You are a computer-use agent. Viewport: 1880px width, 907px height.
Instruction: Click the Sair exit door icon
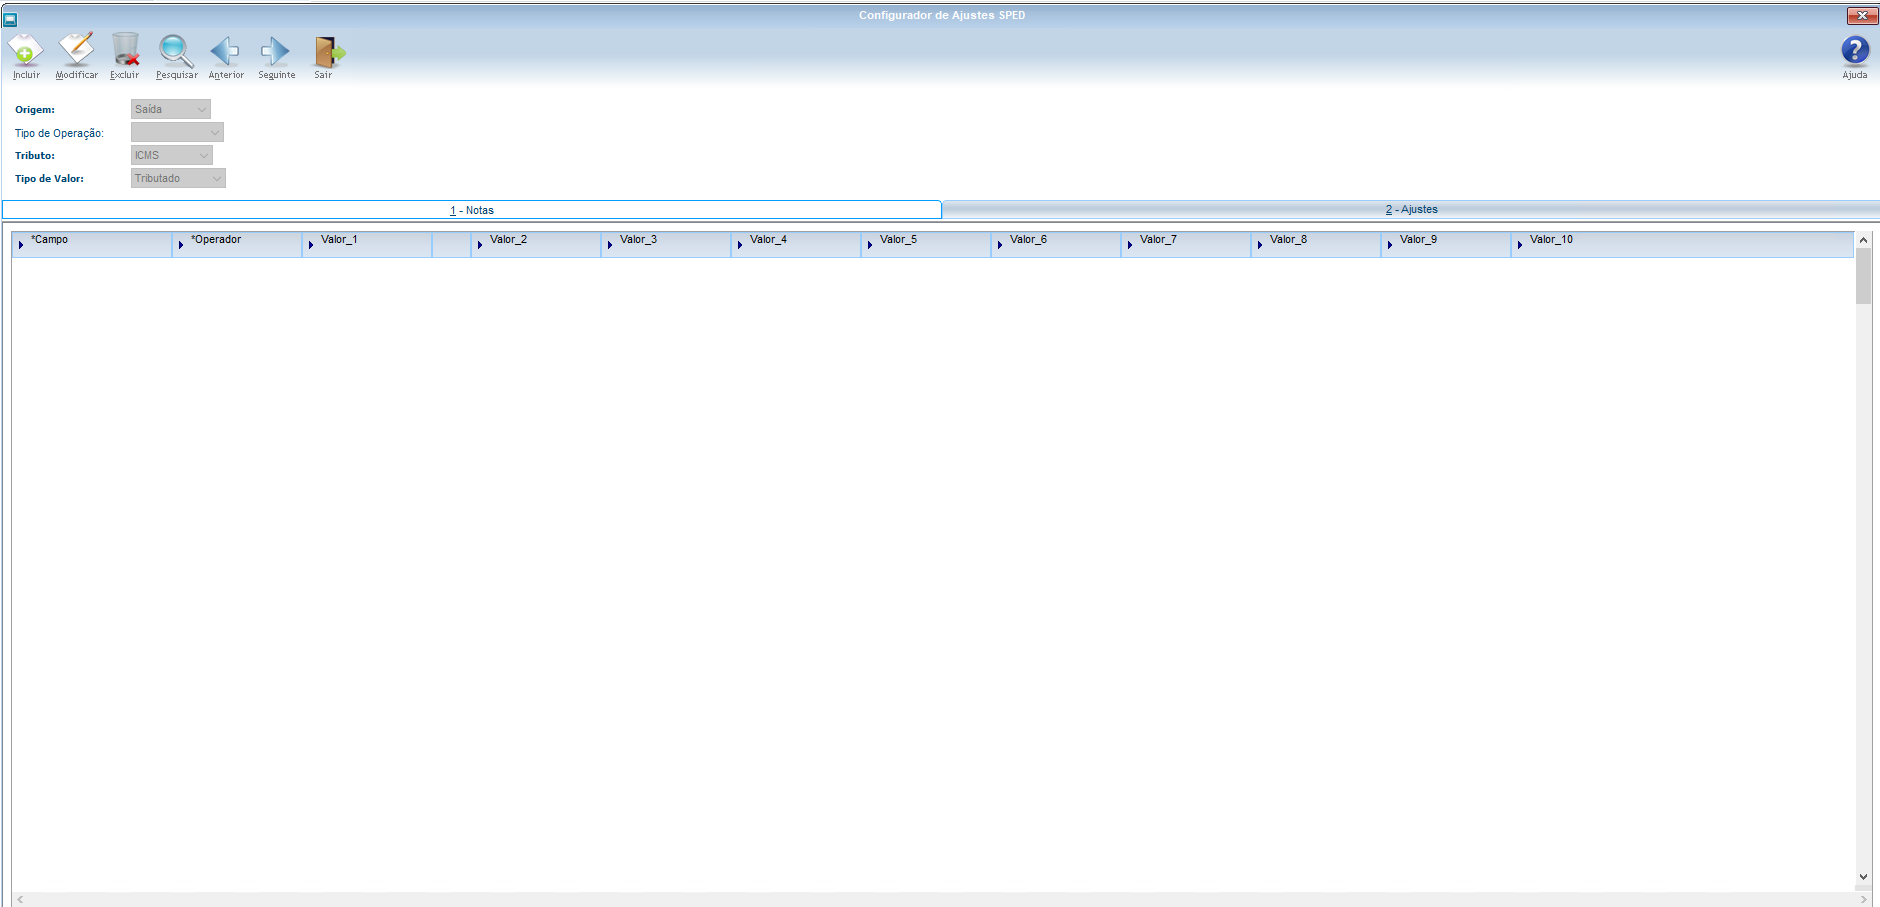pyautogui.click(x=328, y=50)
